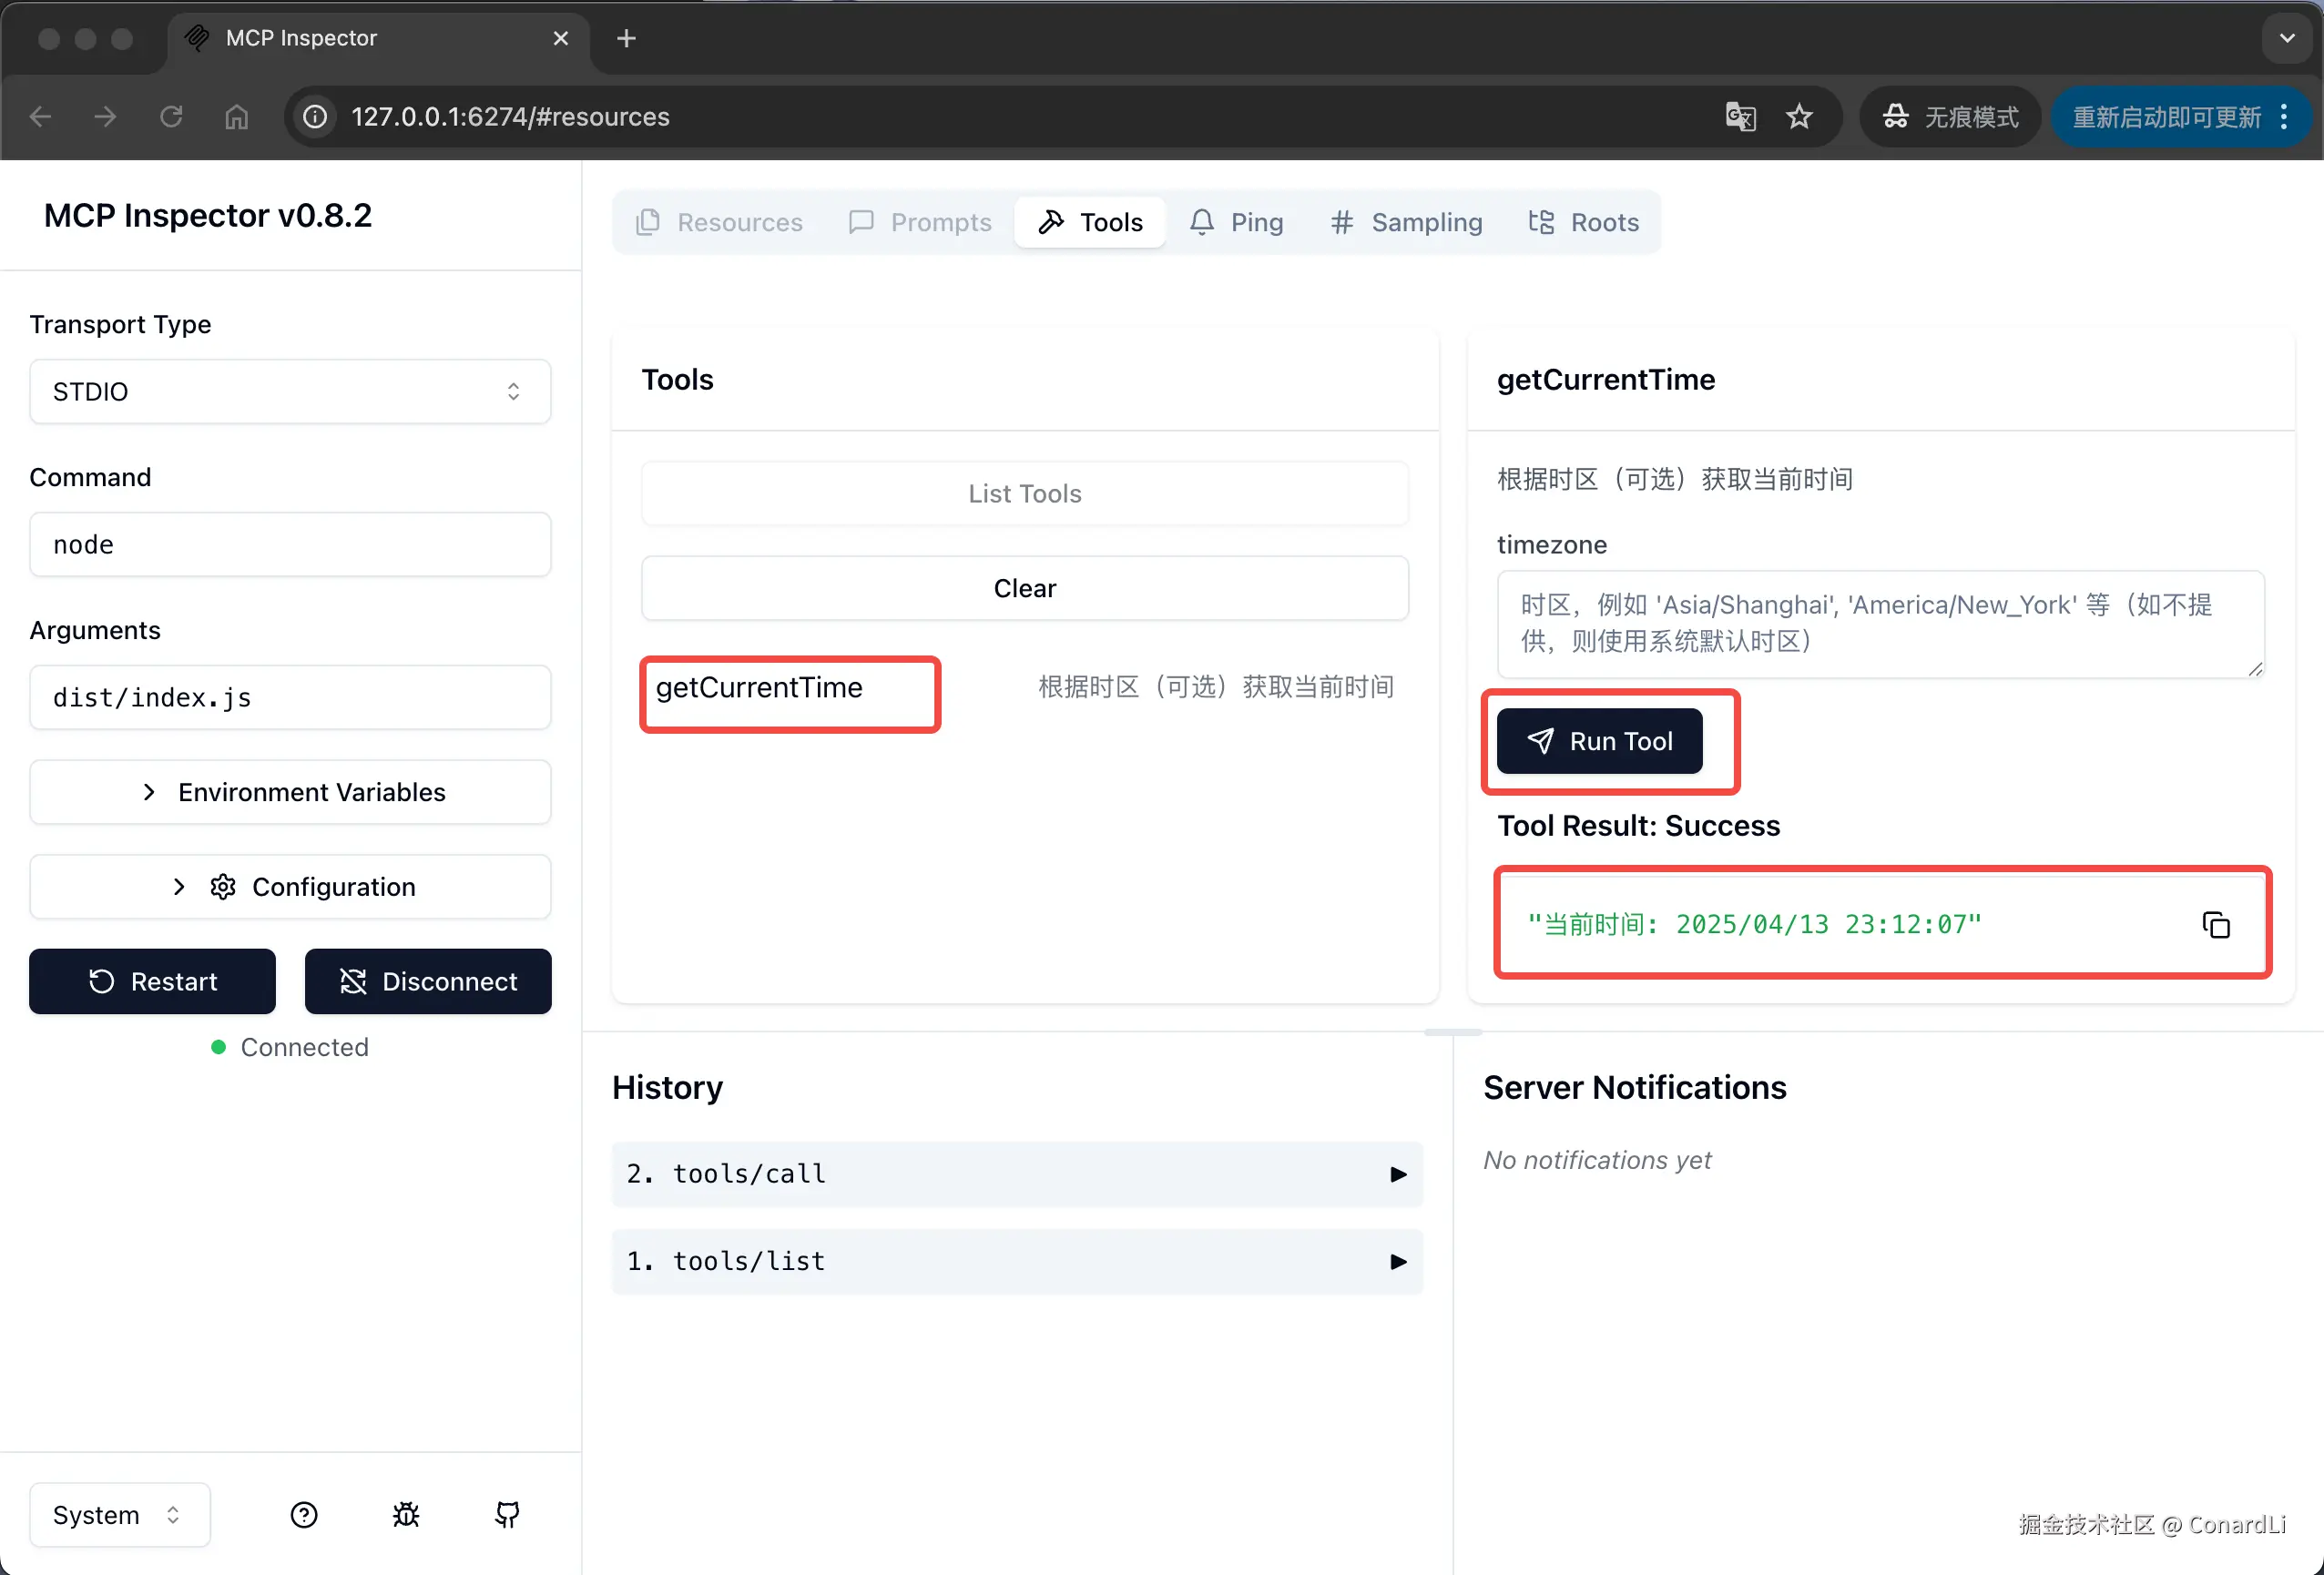This screenshot has width=2324, height=1575.
Task: Open the System theme selector
Action: pyautogui.click(x=119, y=1514)
